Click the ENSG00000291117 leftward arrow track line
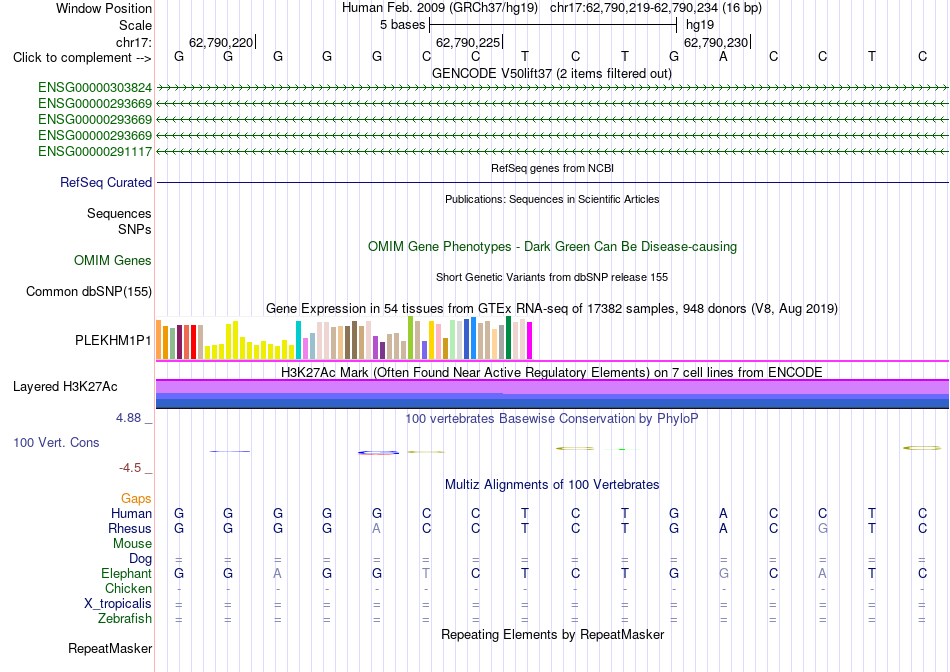This screenshot has width=950, height=672. [552, 151]
